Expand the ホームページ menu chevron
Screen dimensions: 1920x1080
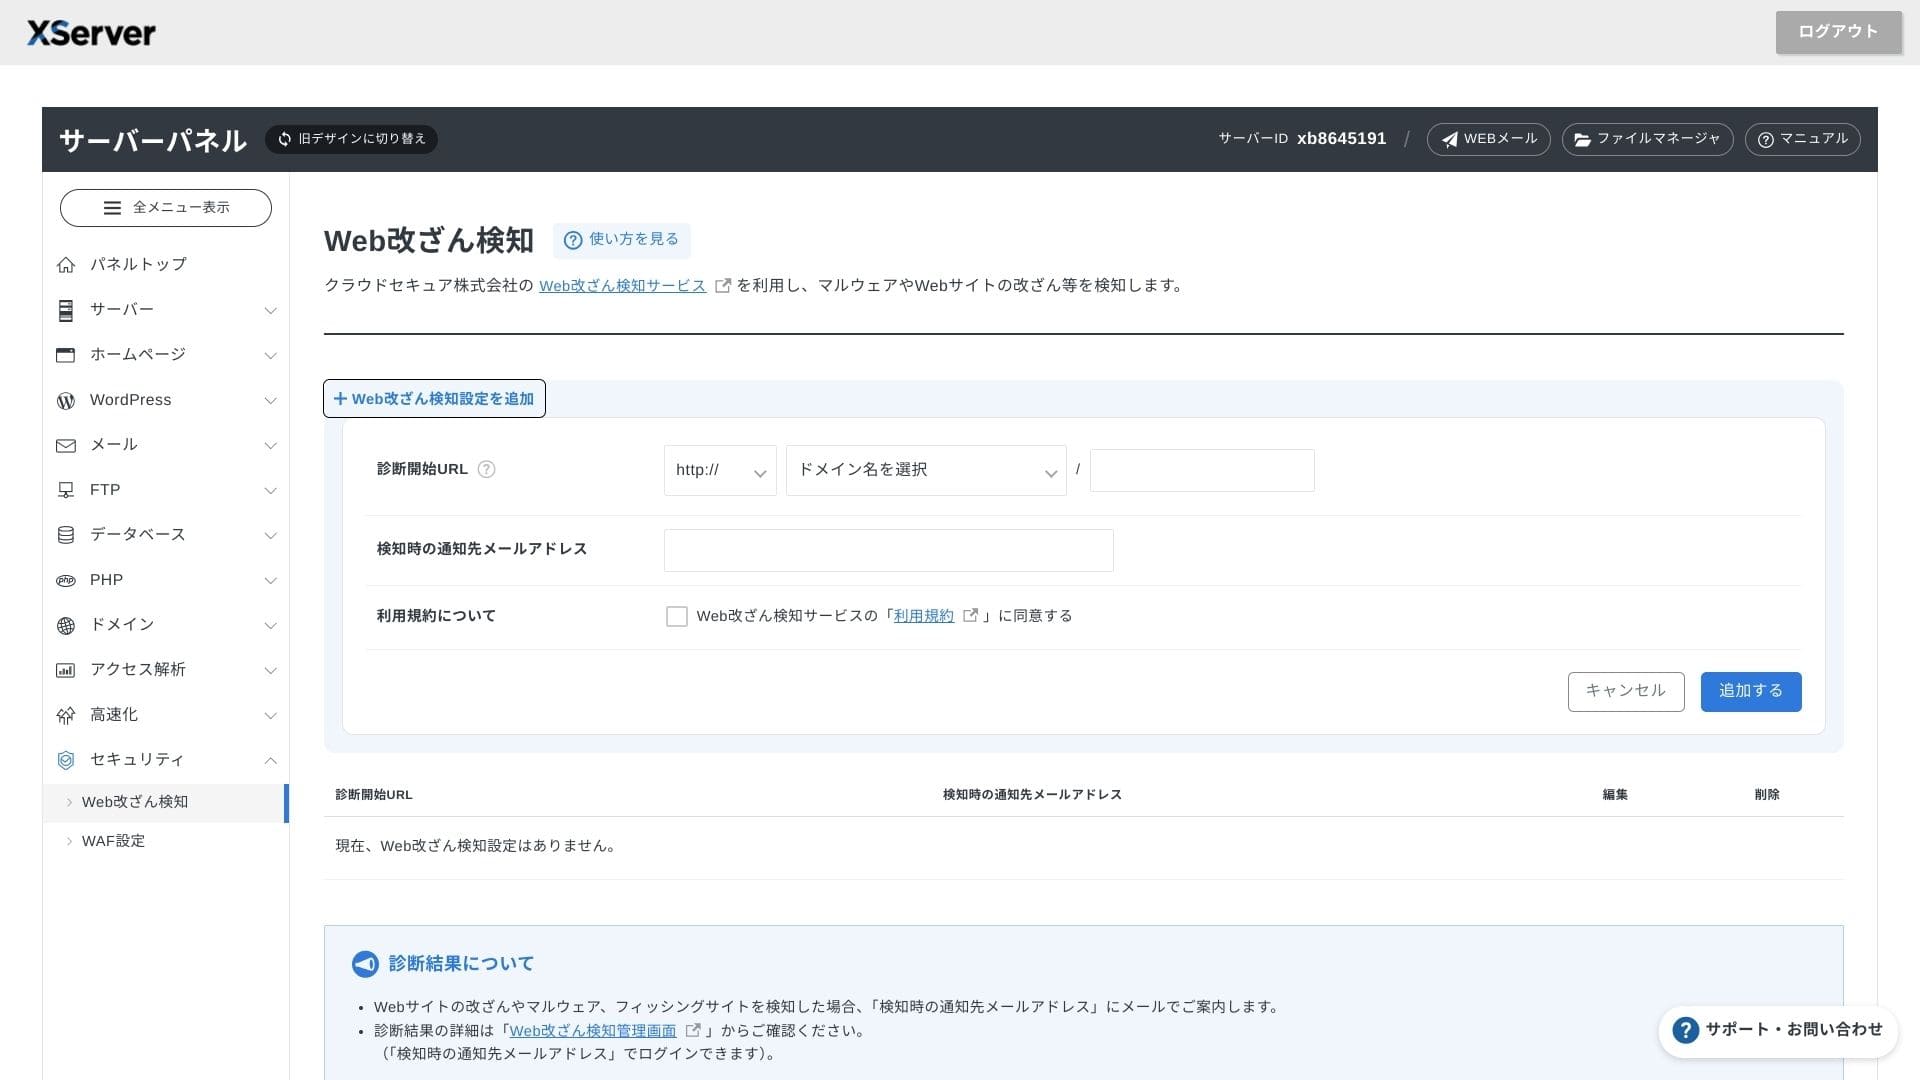[270, 356]
